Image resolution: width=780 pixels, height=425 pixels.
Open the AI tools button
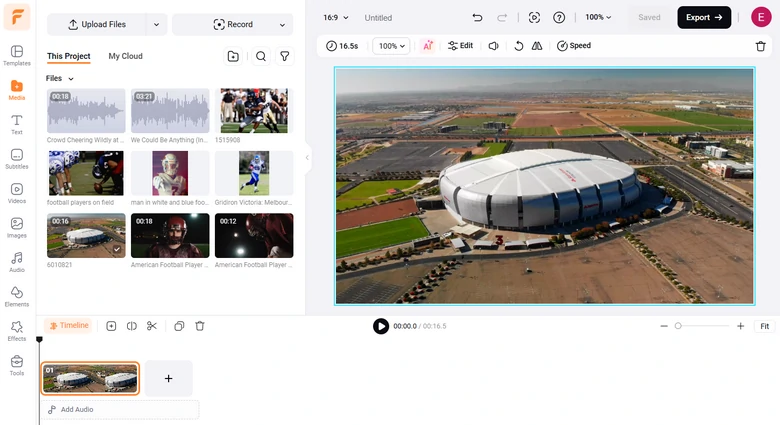[427, 46]
